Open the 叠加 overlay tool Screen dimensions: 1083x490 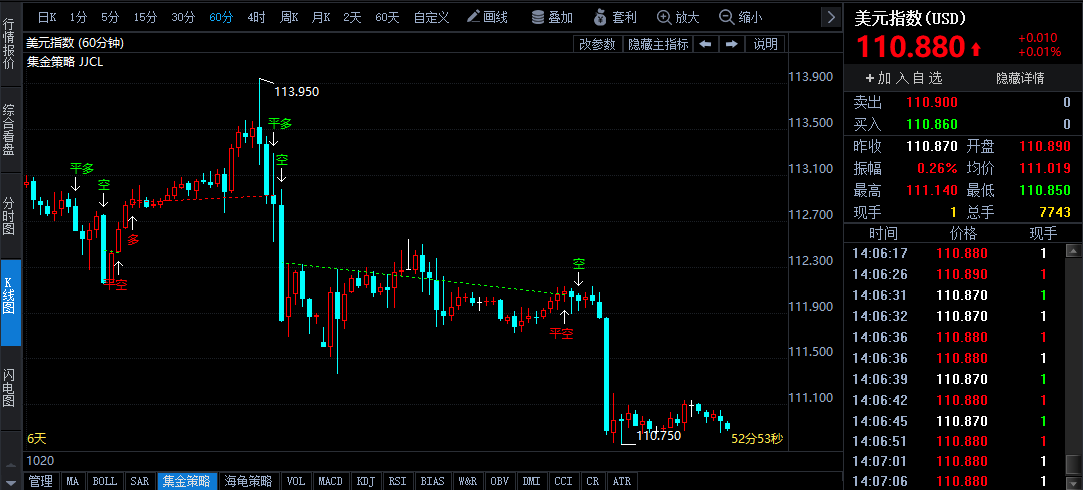click(553, 17)
